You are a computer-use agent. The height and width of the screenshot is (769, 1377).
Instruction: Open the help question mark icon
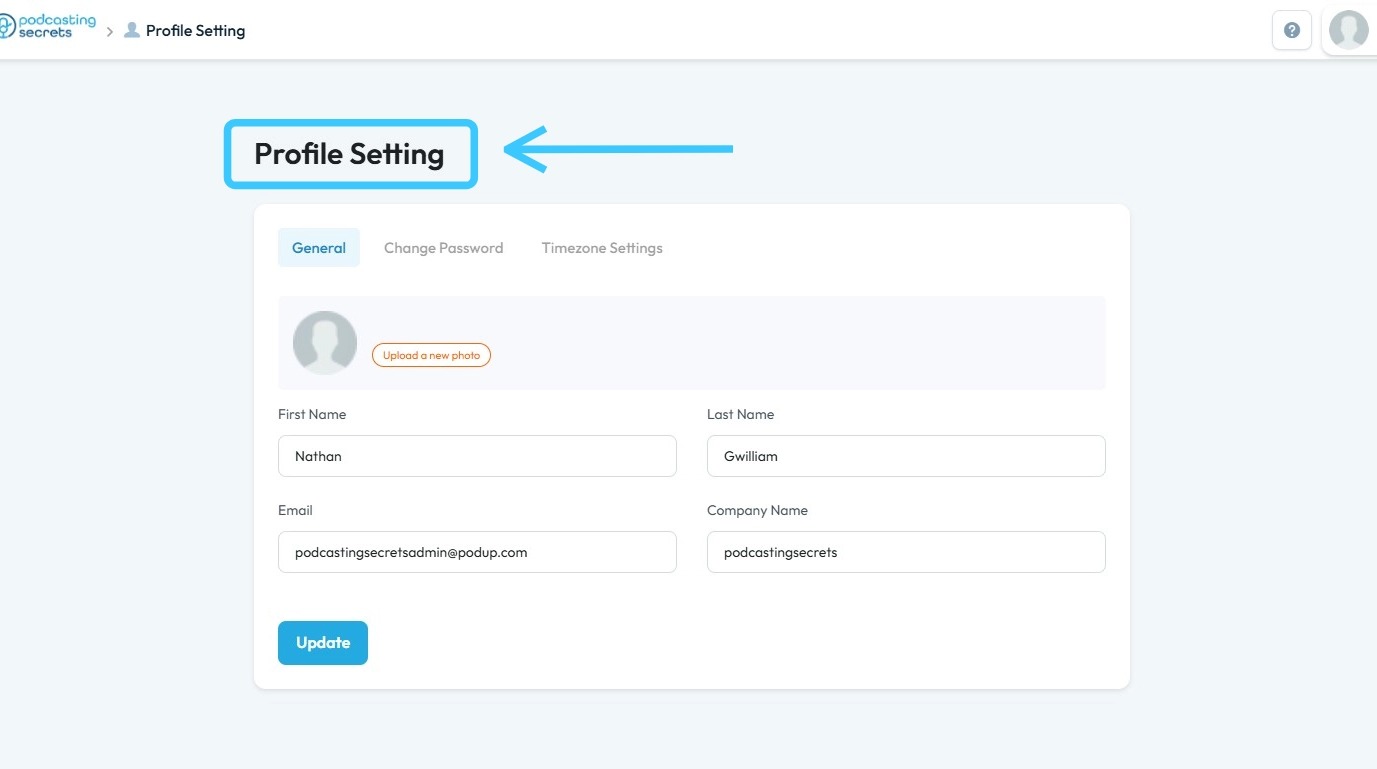pos(1291,30)
